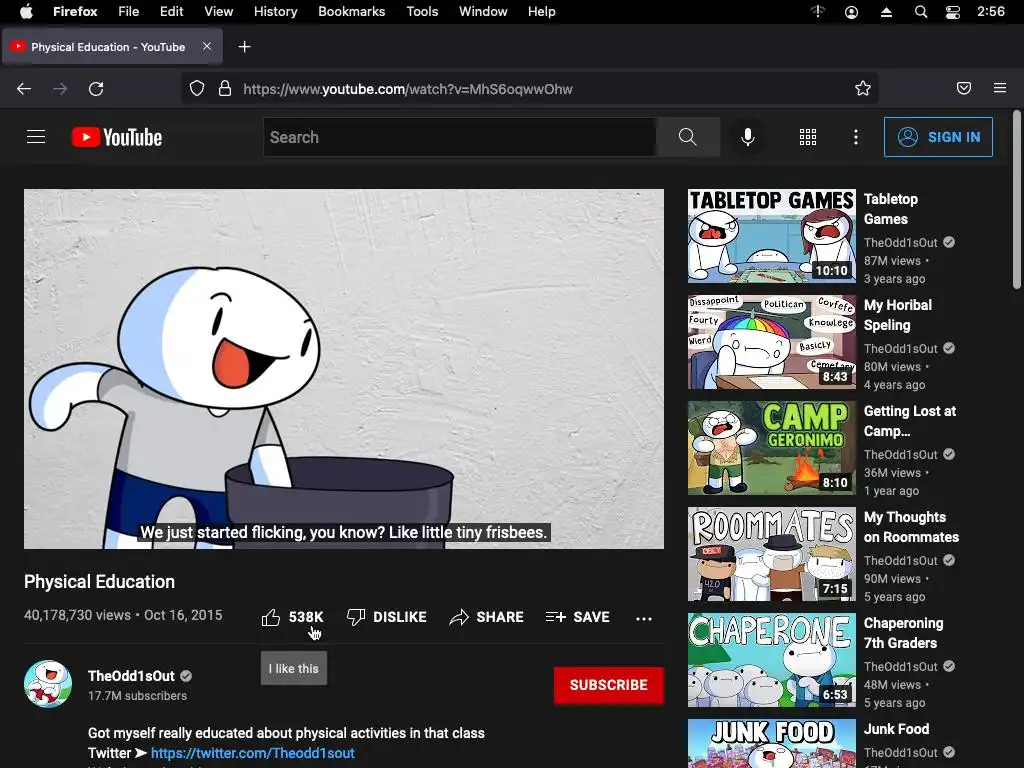Open the YouTube settings three-dot menu
Image resolution: width=1024 pixels, height=768 pixels.
tap(856, 137)
